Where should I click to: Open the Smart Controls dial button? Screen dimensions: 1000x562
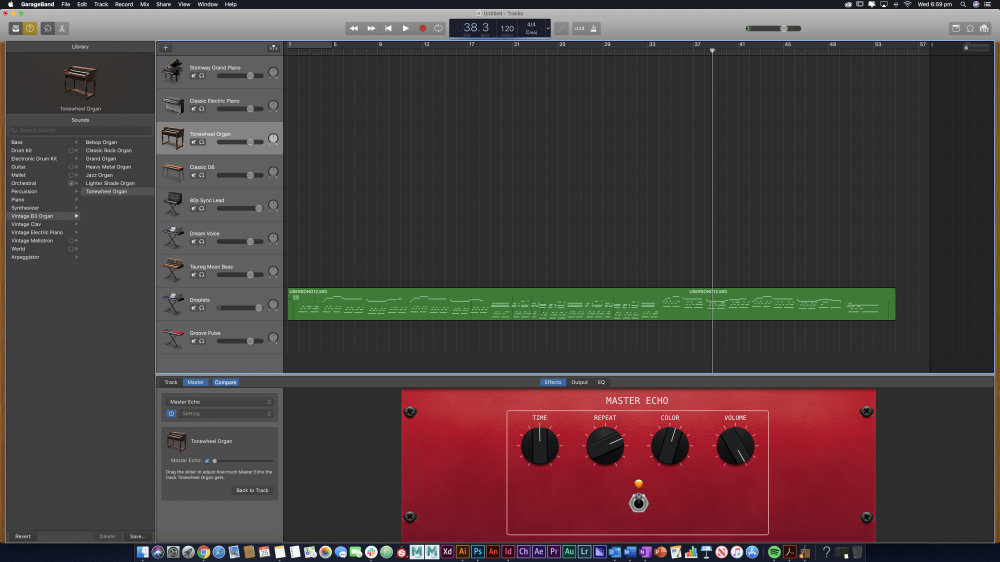48,28
